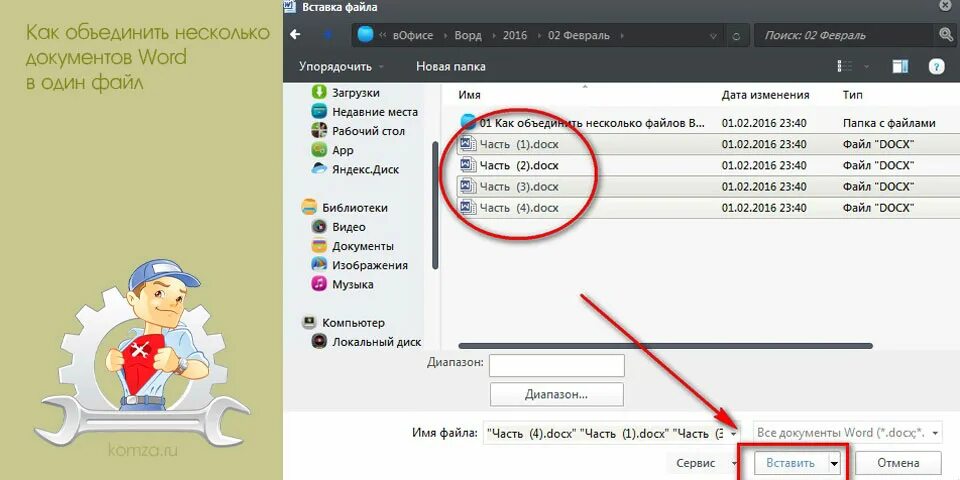Click the Яндекс.Диск cloud icon
Image resolution: width=960 pixels, height=480 pixels.
click(319, 169)
